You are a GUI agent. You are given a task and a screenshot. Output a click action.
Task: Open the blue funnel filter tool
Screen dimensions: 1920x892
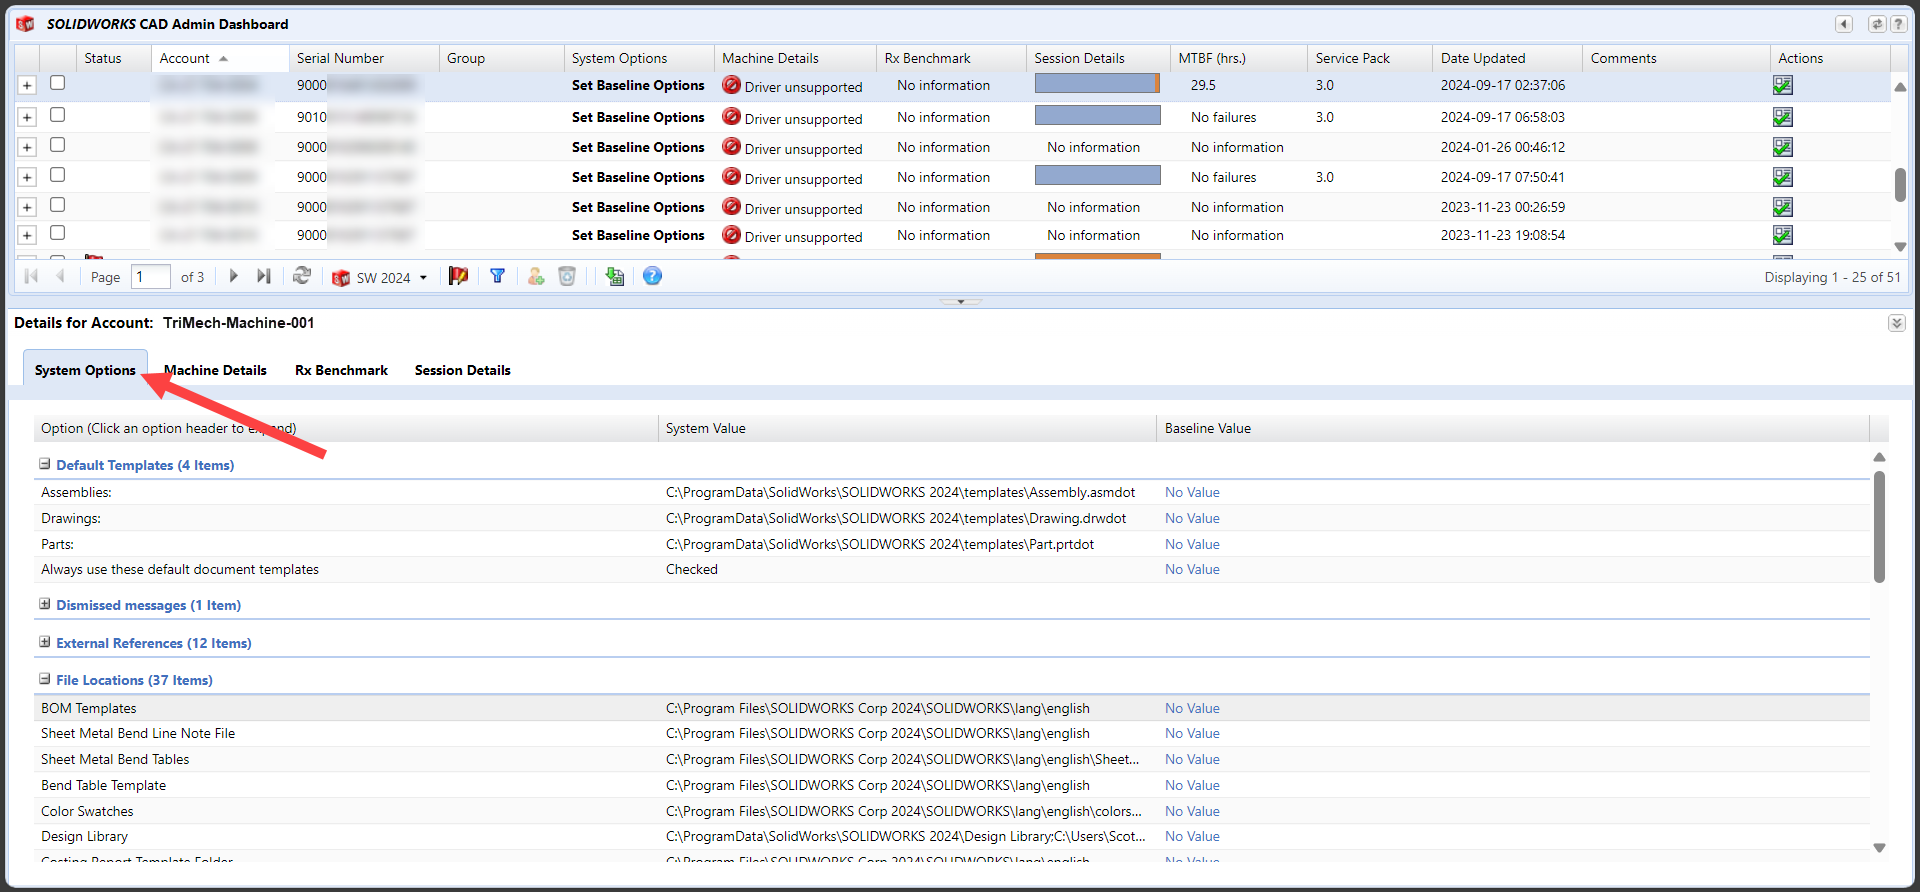(497, 276)
